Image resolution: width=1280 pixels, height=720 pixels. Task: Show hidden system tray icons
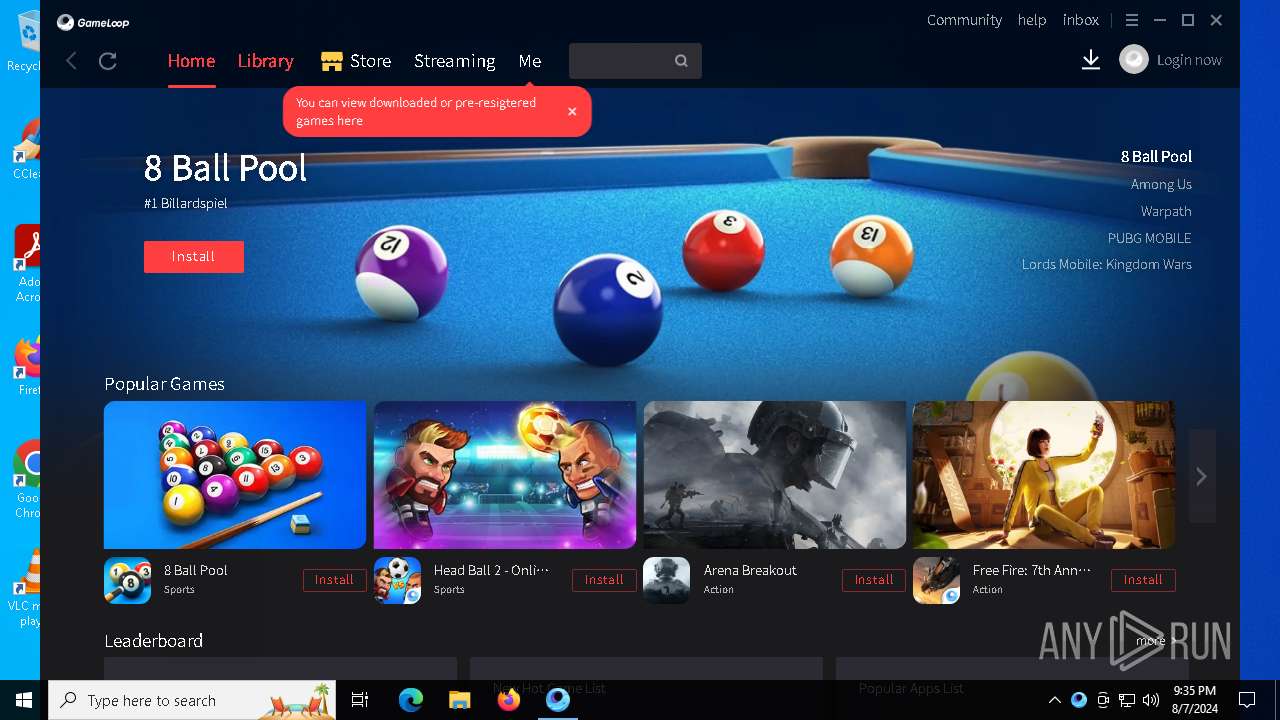point(1054,700)
